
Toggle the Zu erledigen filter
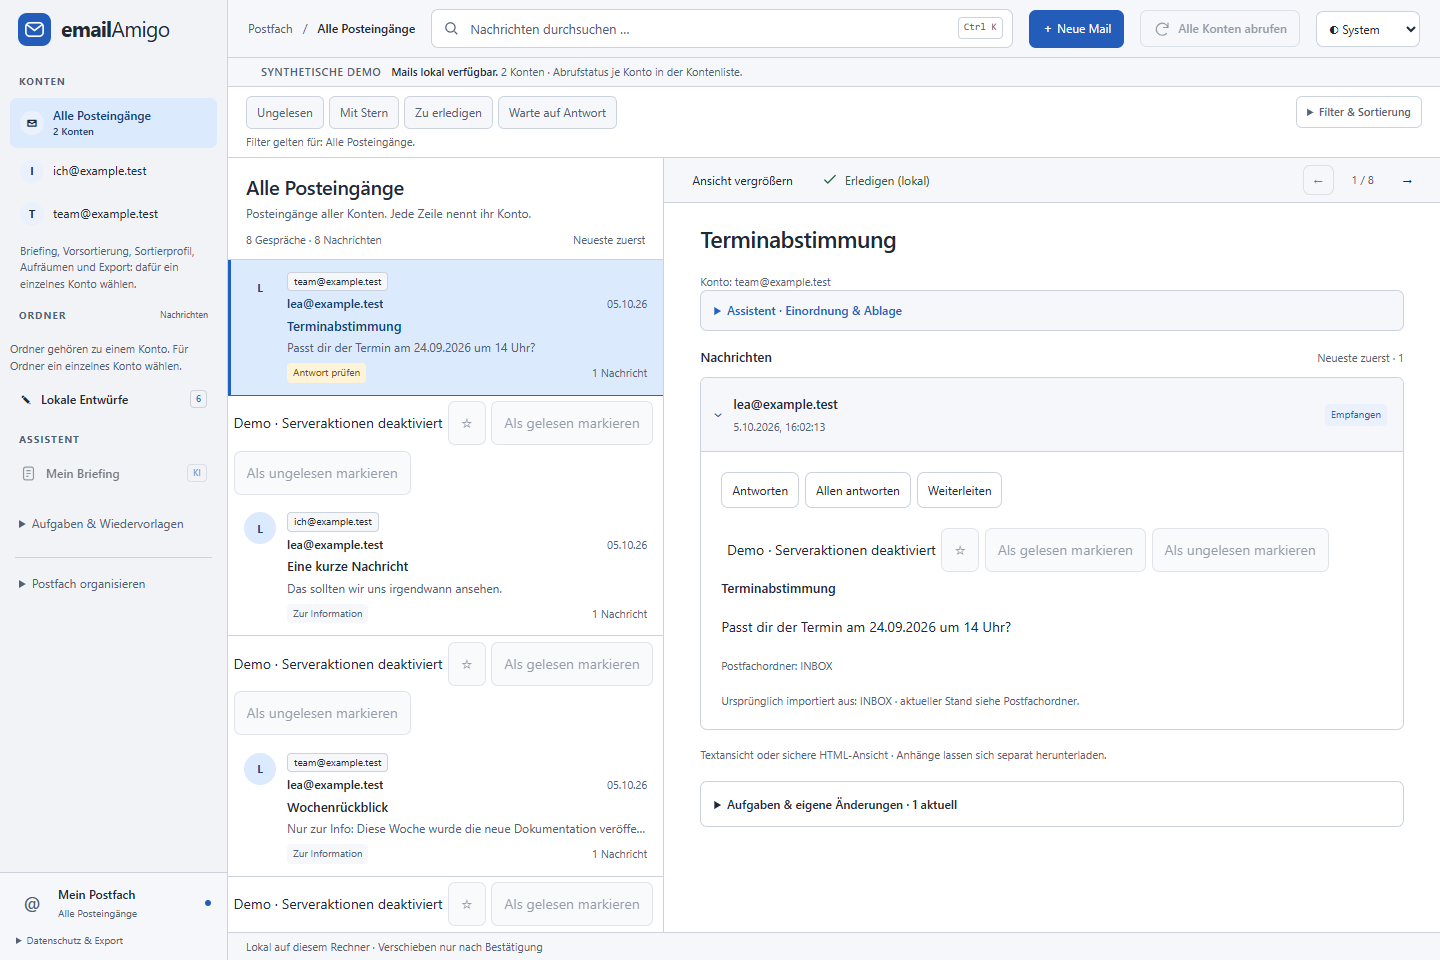[448, 113]
